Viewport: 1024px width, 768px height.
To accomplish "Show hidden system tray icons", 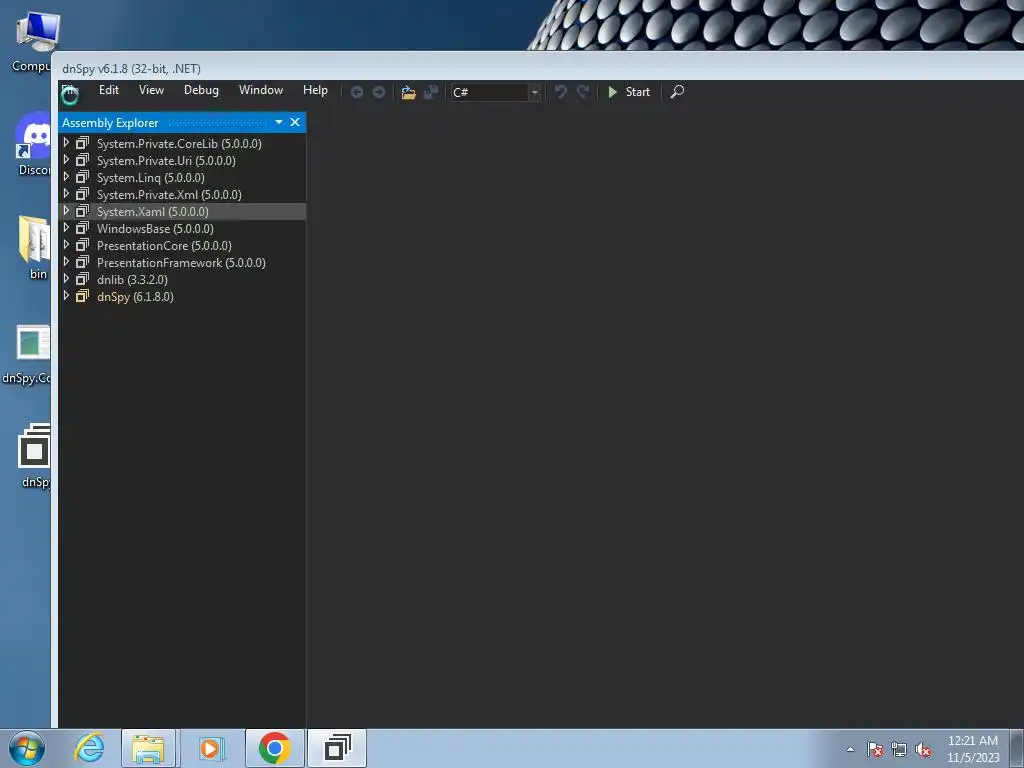I will pos(850,750).
